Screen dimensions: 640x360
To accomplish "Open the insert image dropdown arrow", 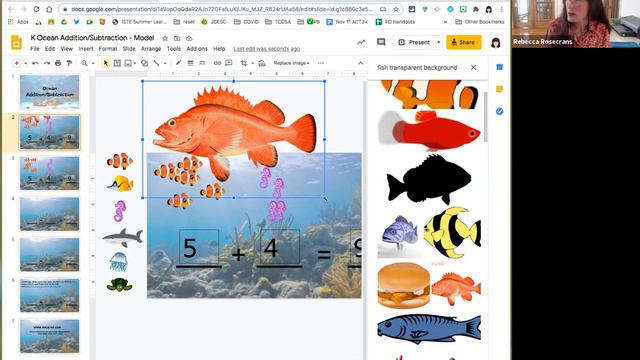I will [x=135, y=63].
